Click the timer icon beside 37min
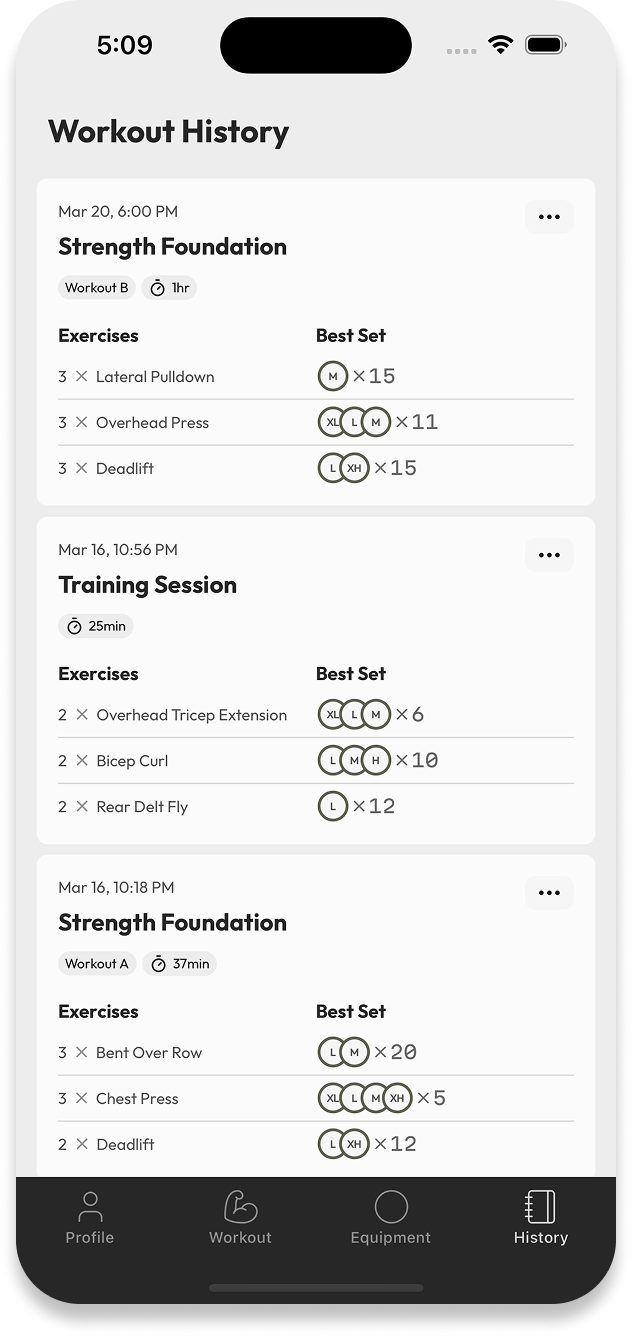 pyautogui.click(x=158, y=963)
